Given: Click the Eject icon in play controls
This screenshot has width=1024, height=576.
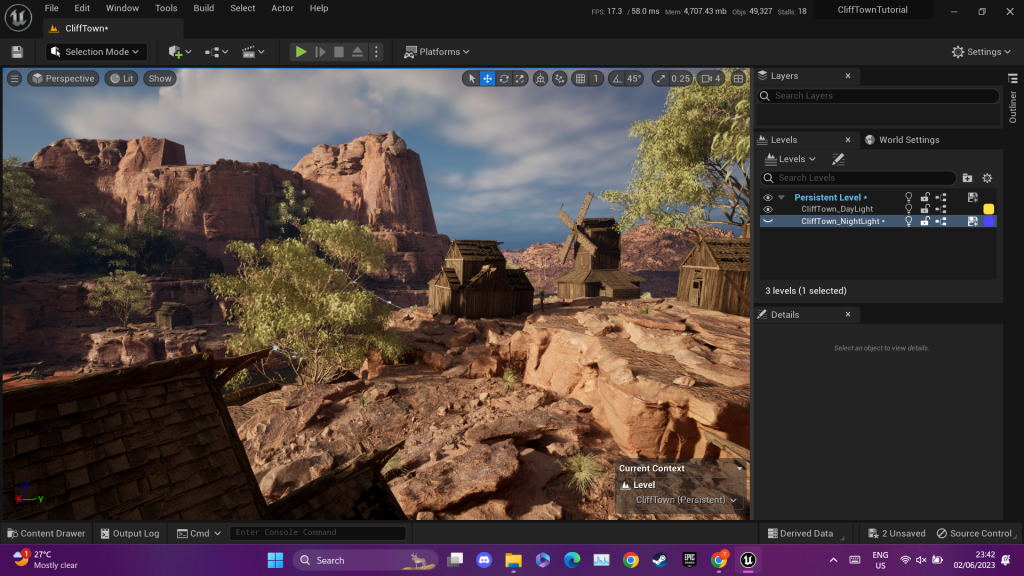Looking at the screenshot, I should [x=357, y=52].
